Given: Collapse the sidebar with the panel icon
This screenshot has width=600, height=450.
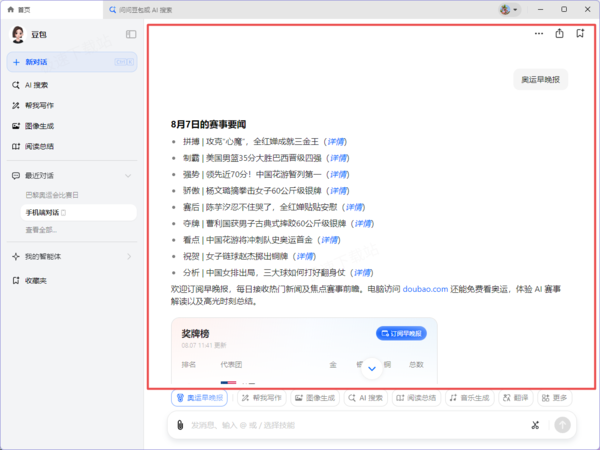Looking at the screenshot, I should [131, 34].
